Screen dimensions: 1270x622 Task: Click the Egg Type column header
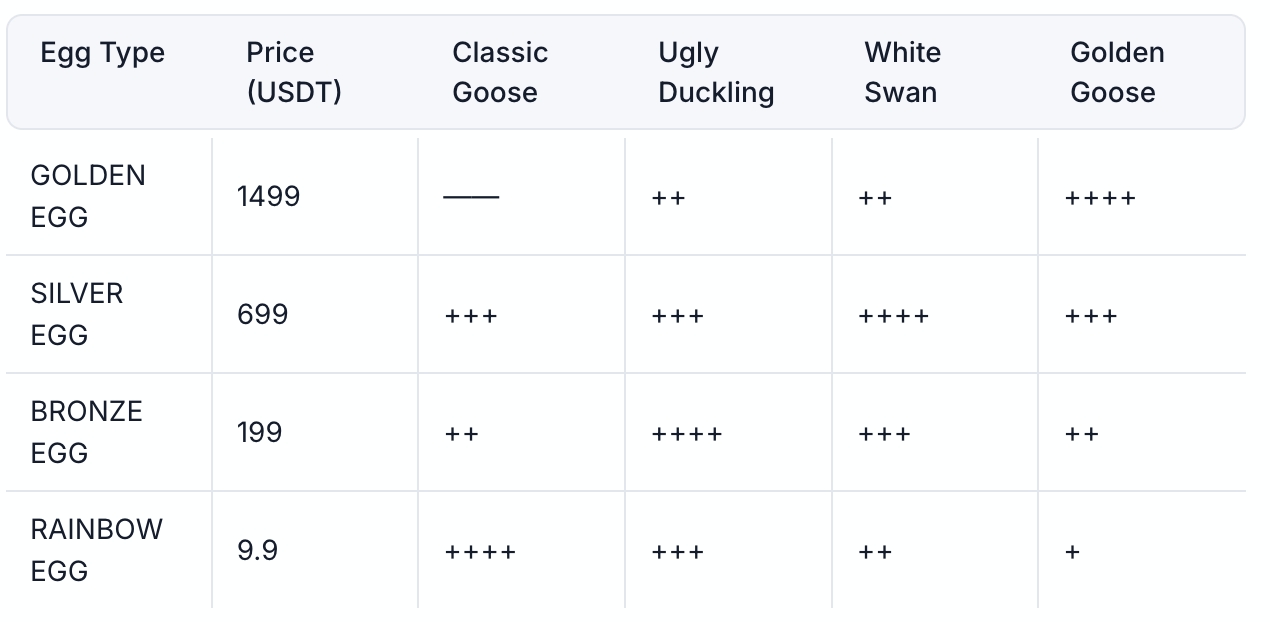click(103, 53)
